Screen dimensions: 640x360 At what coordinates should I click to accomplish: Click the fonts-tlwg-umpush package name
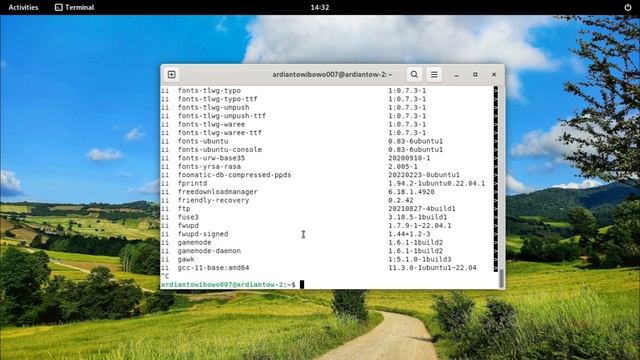(213, 107)
